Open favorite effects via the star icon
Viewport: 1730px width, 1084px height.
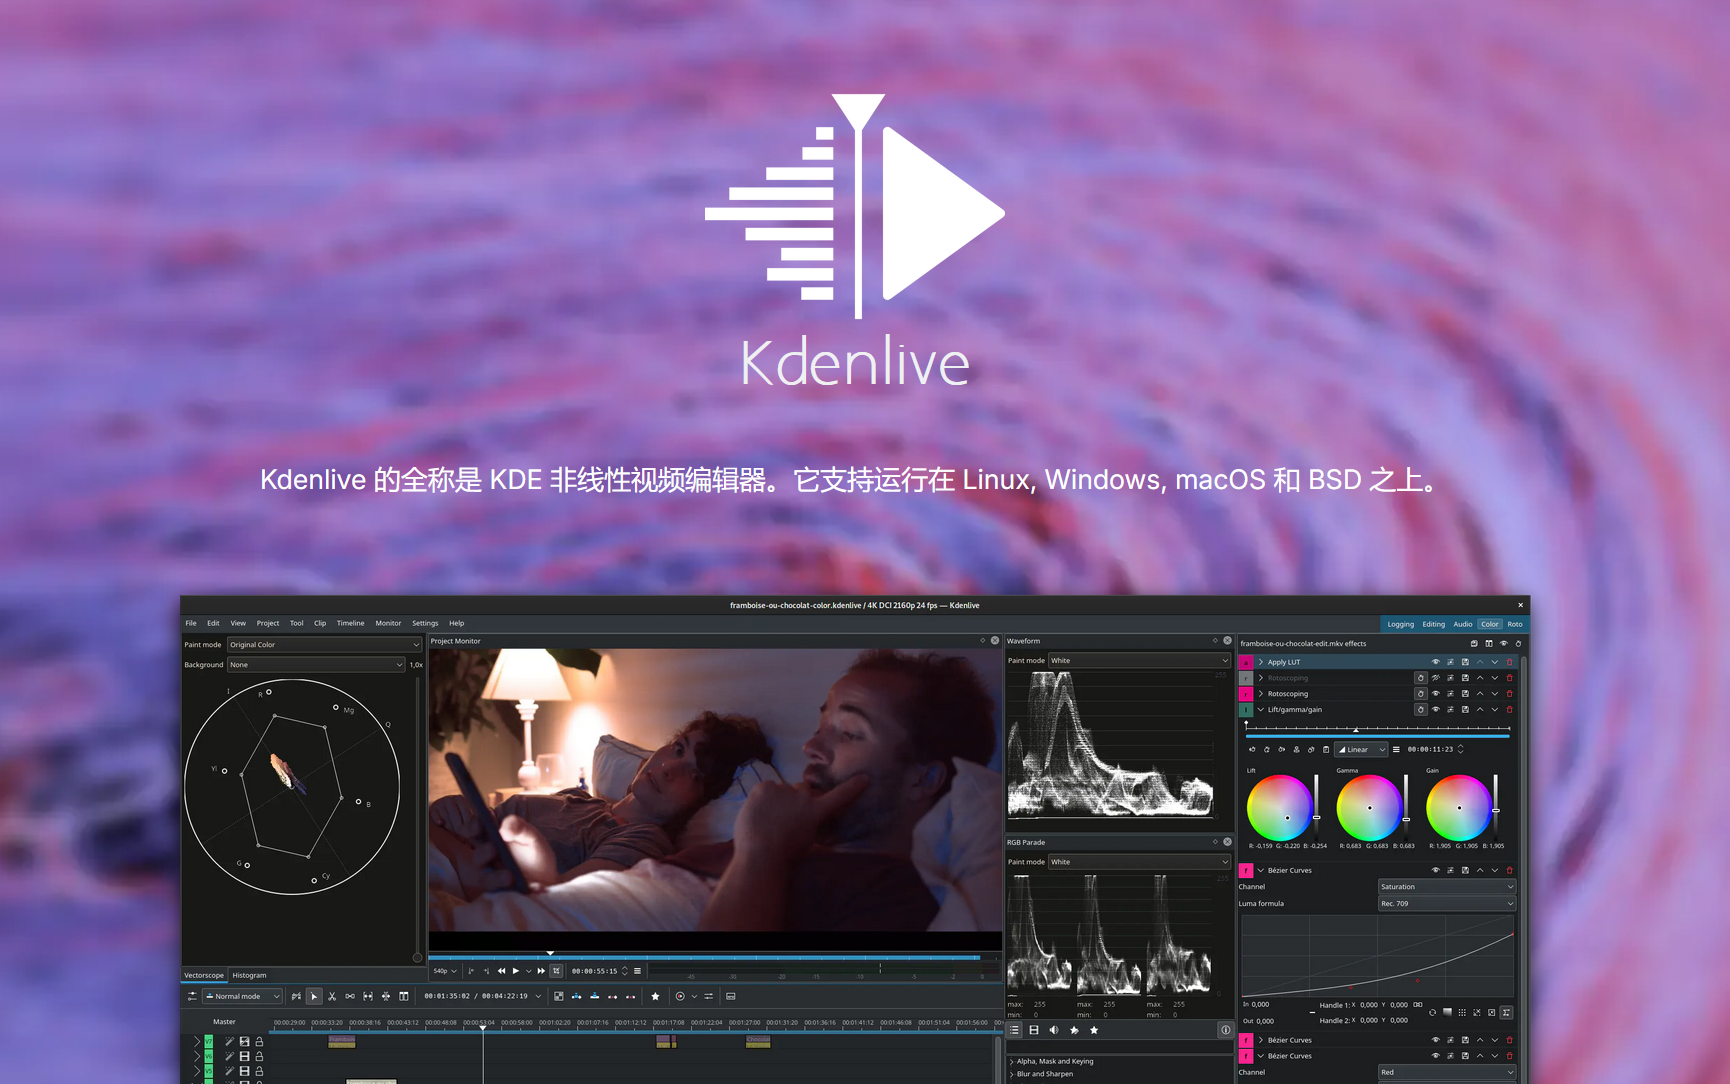tap(655, 996)
